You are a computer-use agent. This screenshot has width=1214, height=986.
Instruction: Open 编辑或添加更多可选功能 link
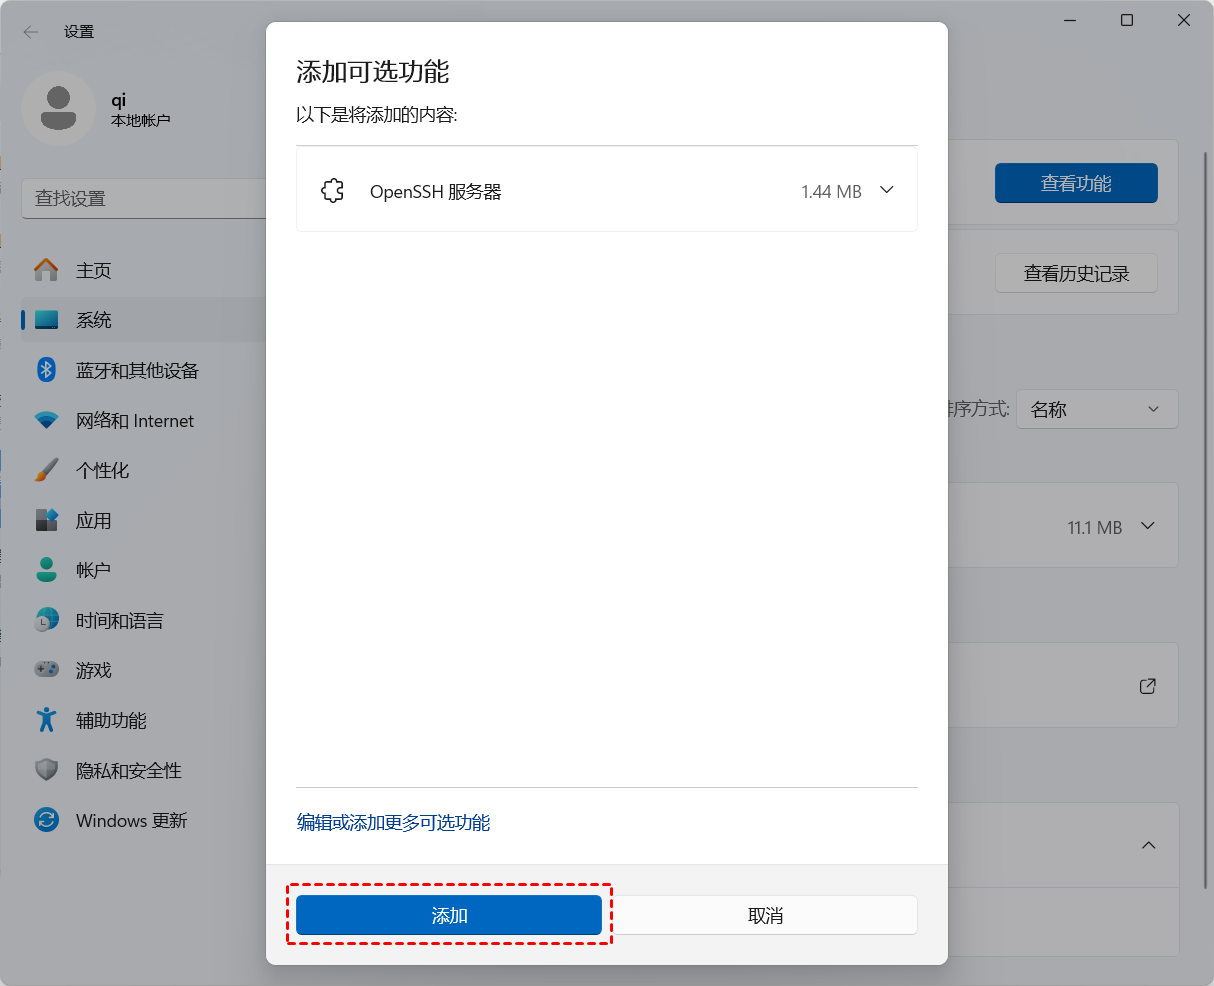coord(393,823)
